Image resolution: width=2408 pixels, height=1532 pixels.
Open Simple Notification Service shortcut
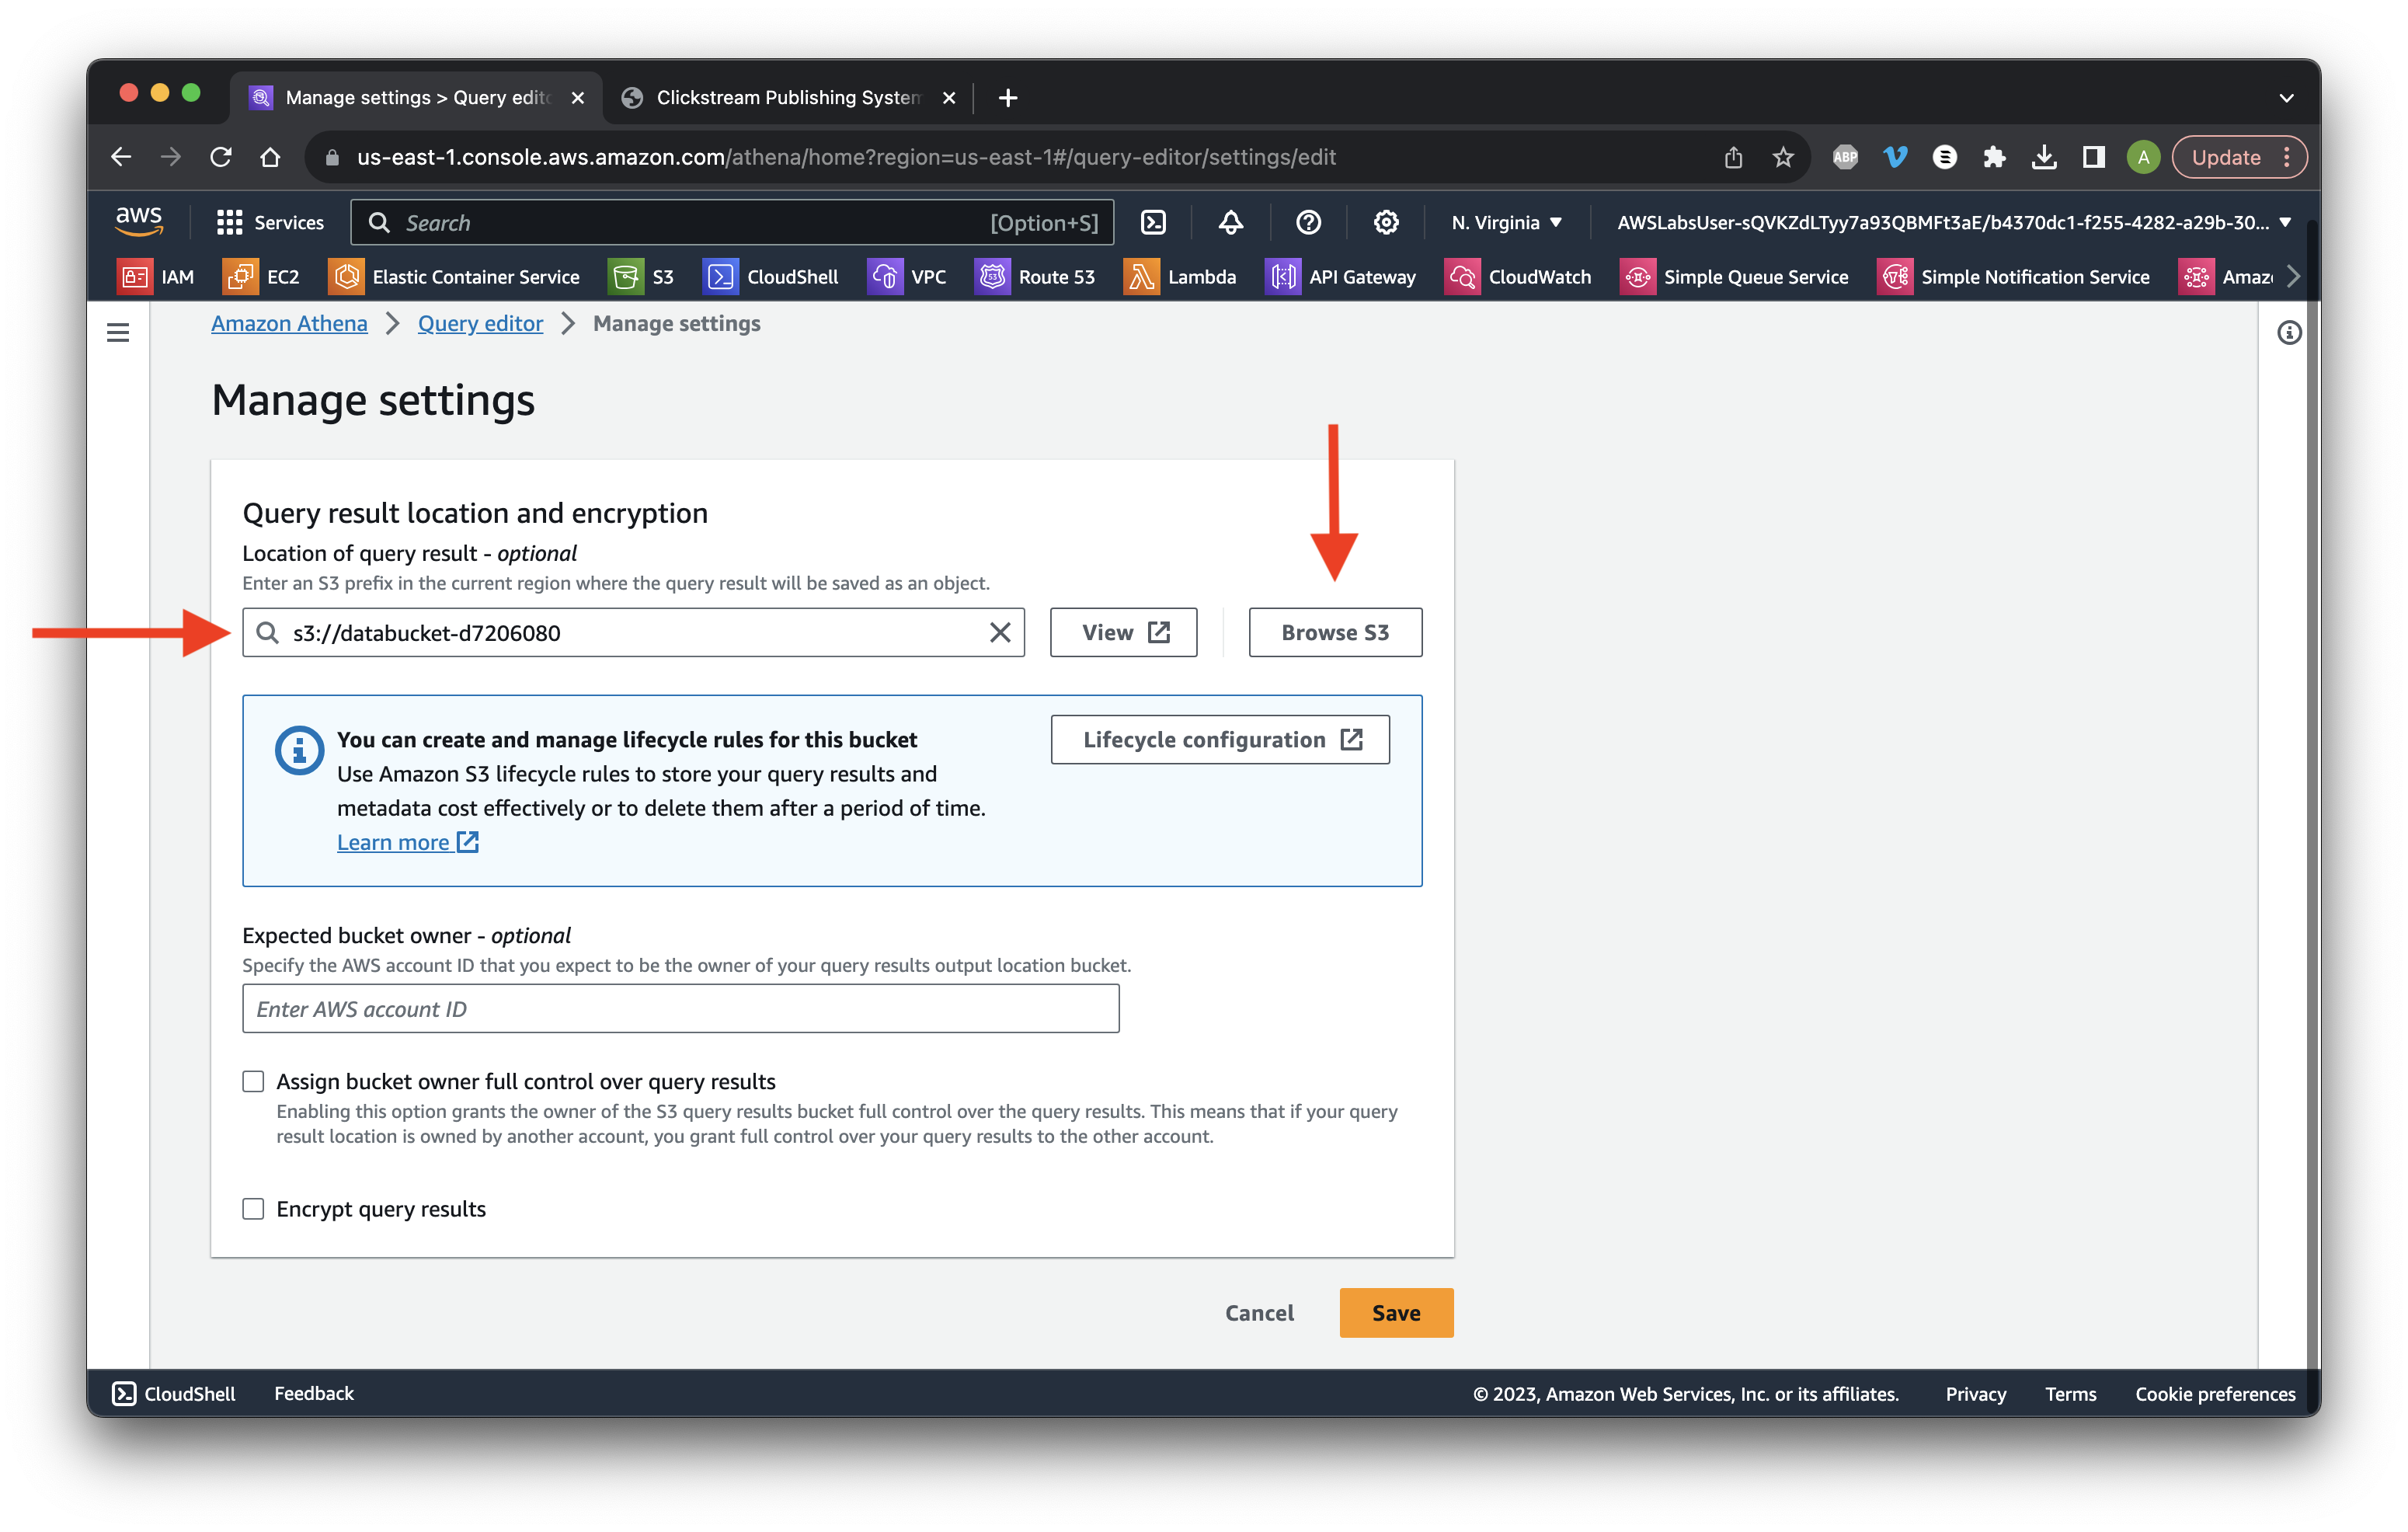click(x=2012, y=277)
